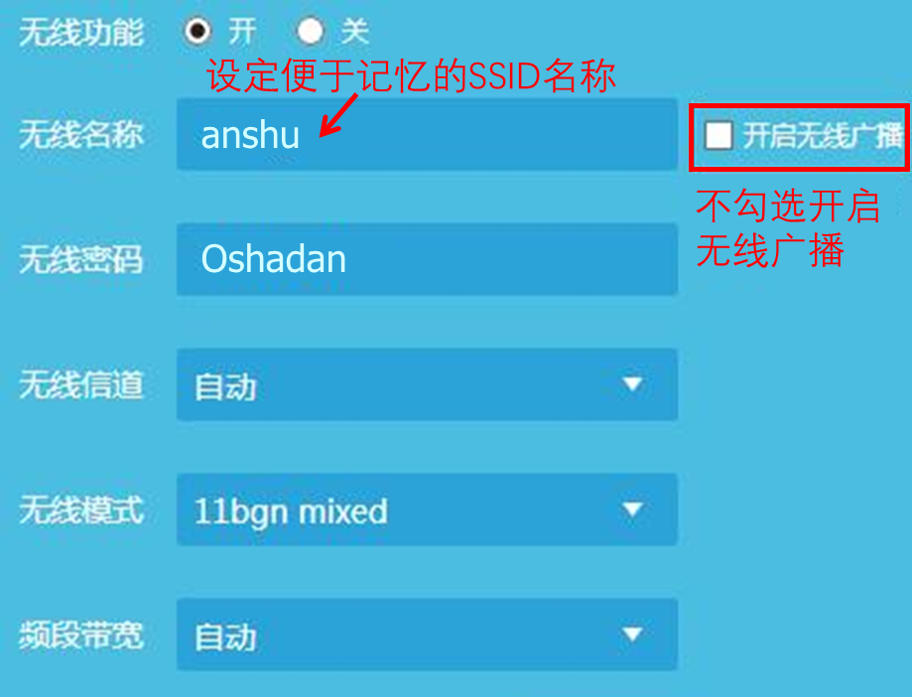Open the 无线模式 11bgn mixed dropdown
The image size is (912, 697).
click(428, 510)
